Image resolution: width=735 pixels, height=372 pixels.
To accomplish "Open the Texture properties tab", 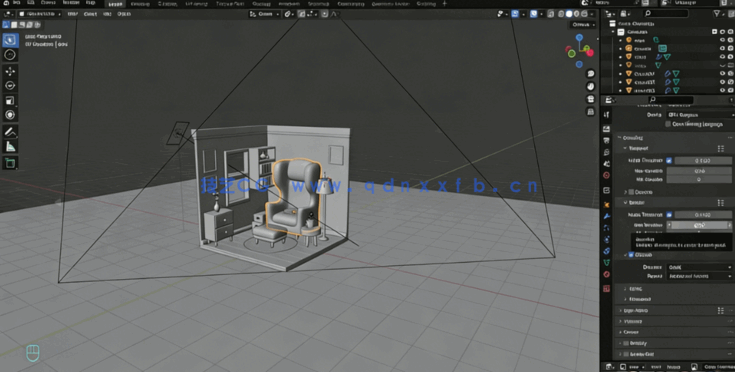I will (x=607, y=289).
